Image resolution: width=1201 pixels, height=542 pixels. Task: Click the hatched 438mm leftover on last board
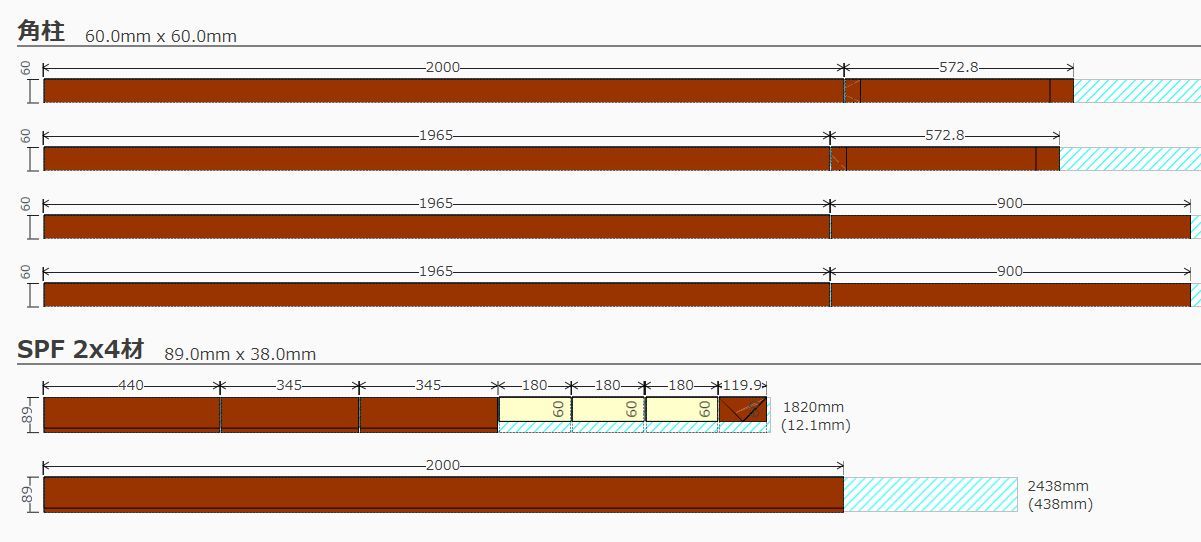pyautogui.click(x=931, y=494)
